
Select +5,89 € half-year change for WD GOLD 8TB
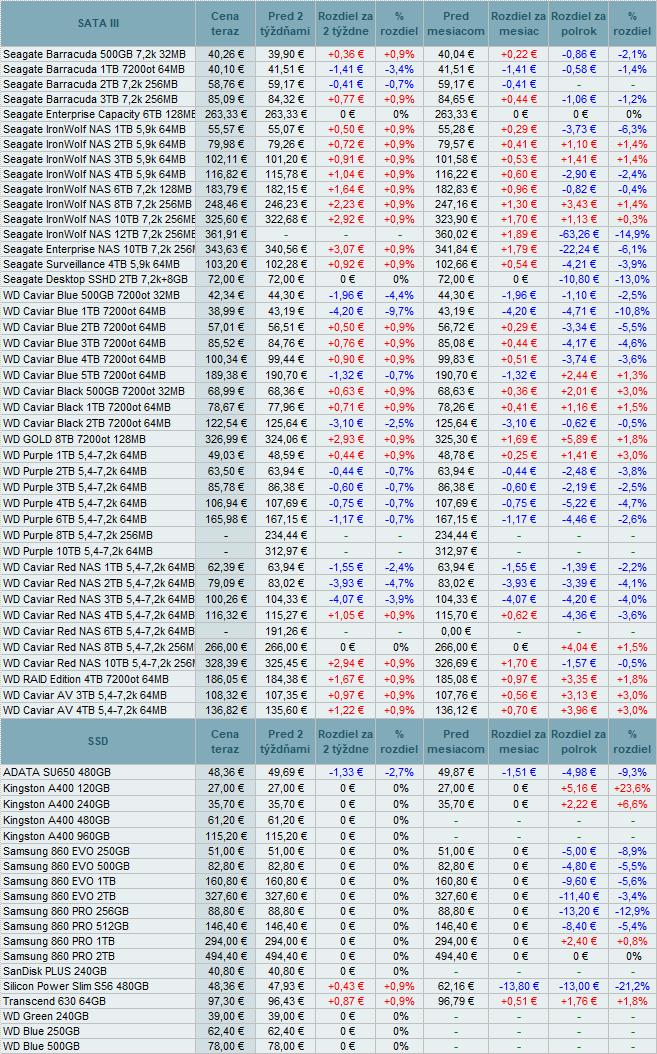578,439
